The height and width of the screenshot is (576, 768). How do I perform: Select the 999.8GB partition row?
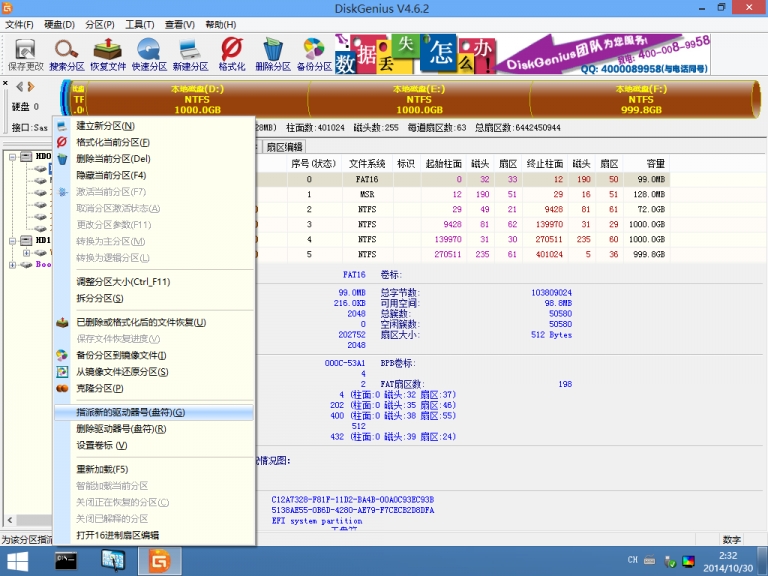pyautogui.click(x=463, y=254)
